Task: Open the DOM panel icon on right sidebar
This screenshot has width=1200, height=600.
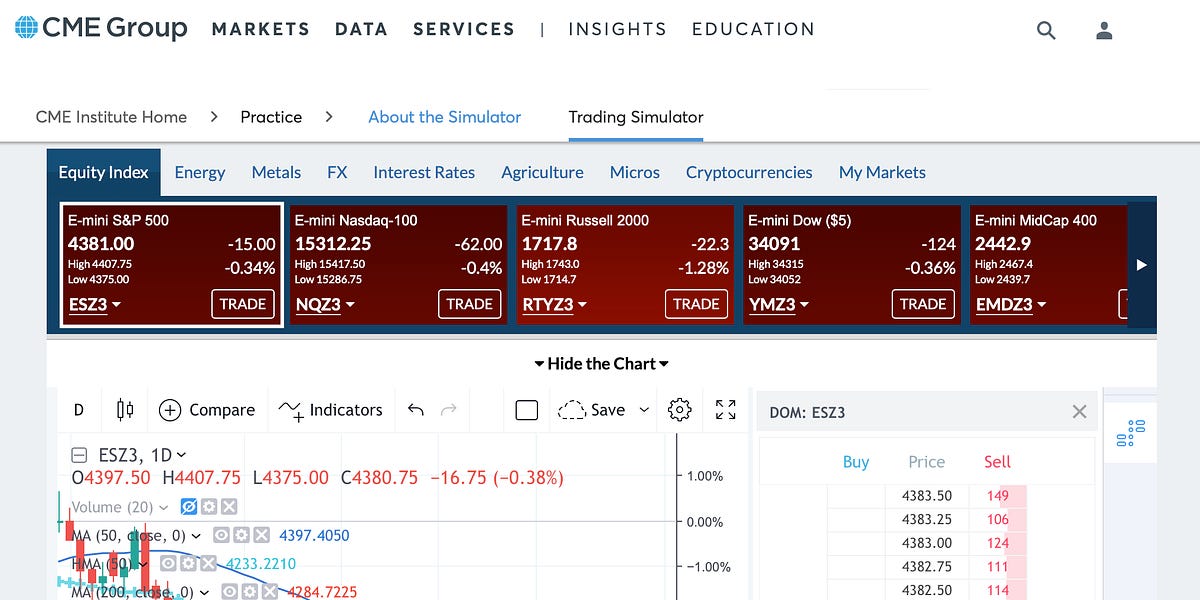Action: (1130, 431)
